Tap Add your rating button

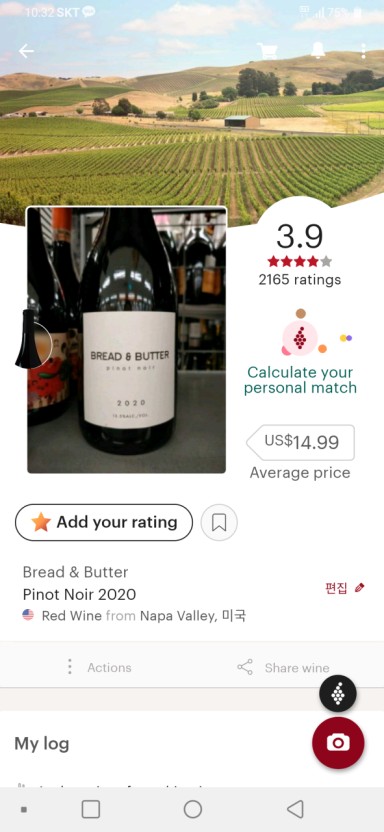(x=104, y=523)
